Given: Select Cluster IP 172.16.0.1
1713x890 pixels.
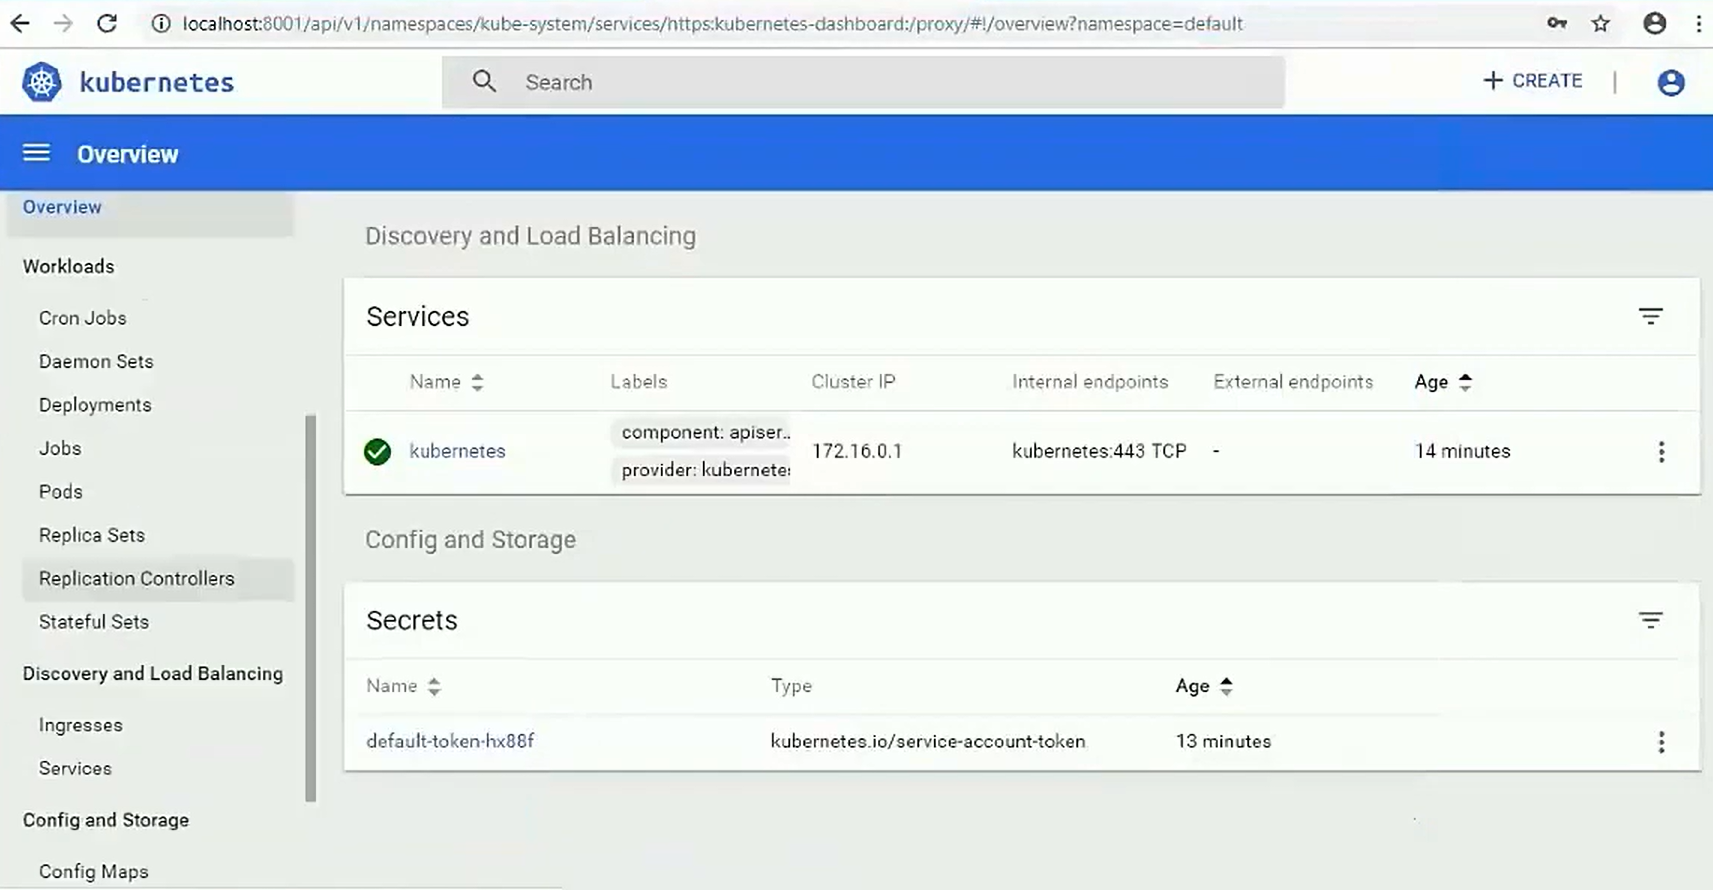Looking at the screenshot, I should (857, 451).
